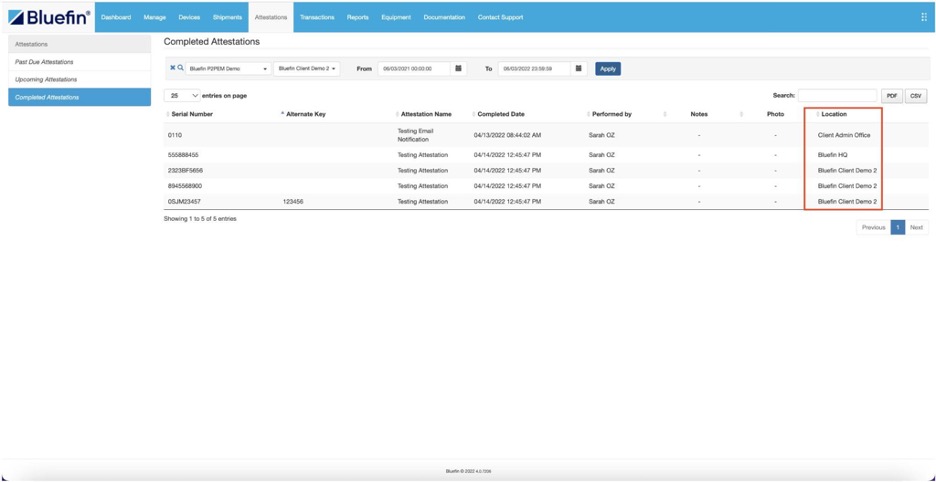Click the Showing 1 to 5 of 5 entries text
Viewport: 936px width, 482px height.
(200, 219)
